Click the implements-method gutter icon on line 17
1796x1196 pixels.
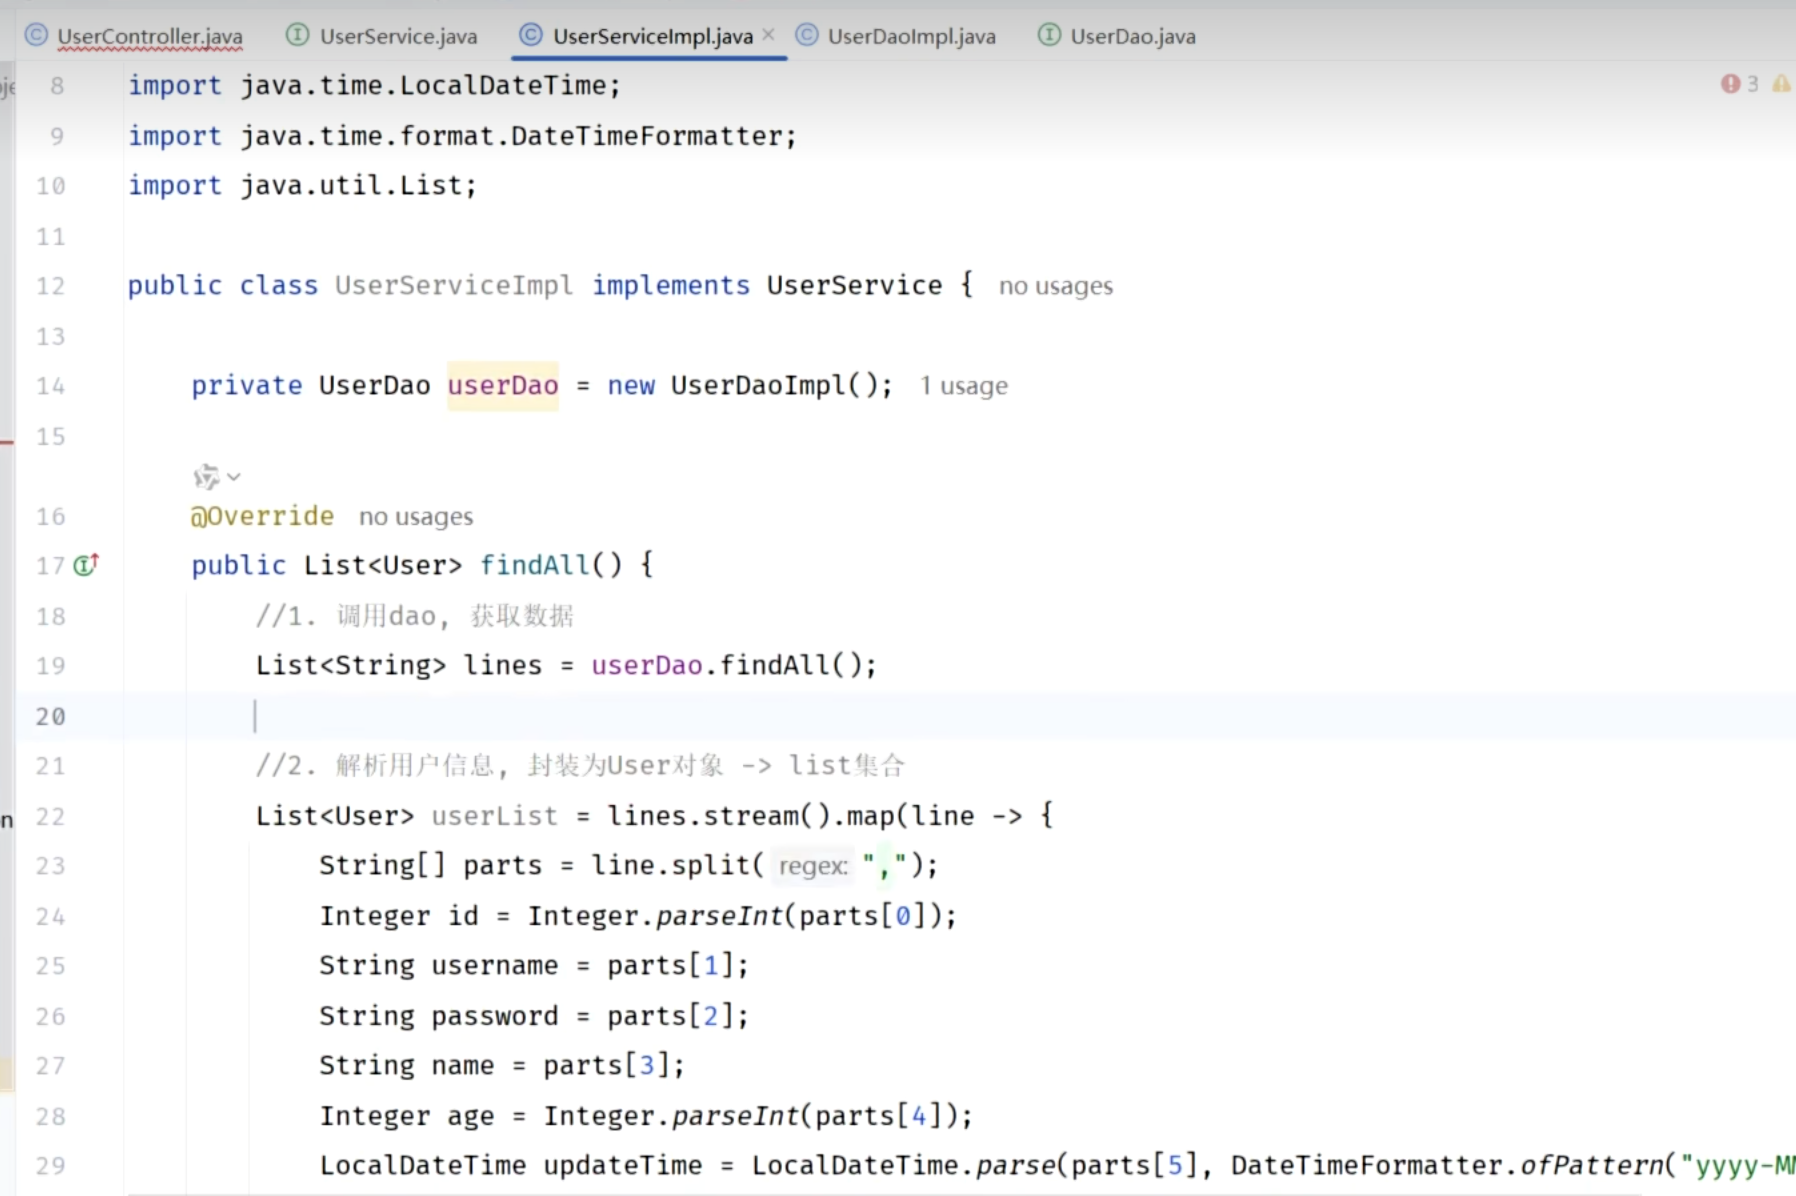pos(86,565)
